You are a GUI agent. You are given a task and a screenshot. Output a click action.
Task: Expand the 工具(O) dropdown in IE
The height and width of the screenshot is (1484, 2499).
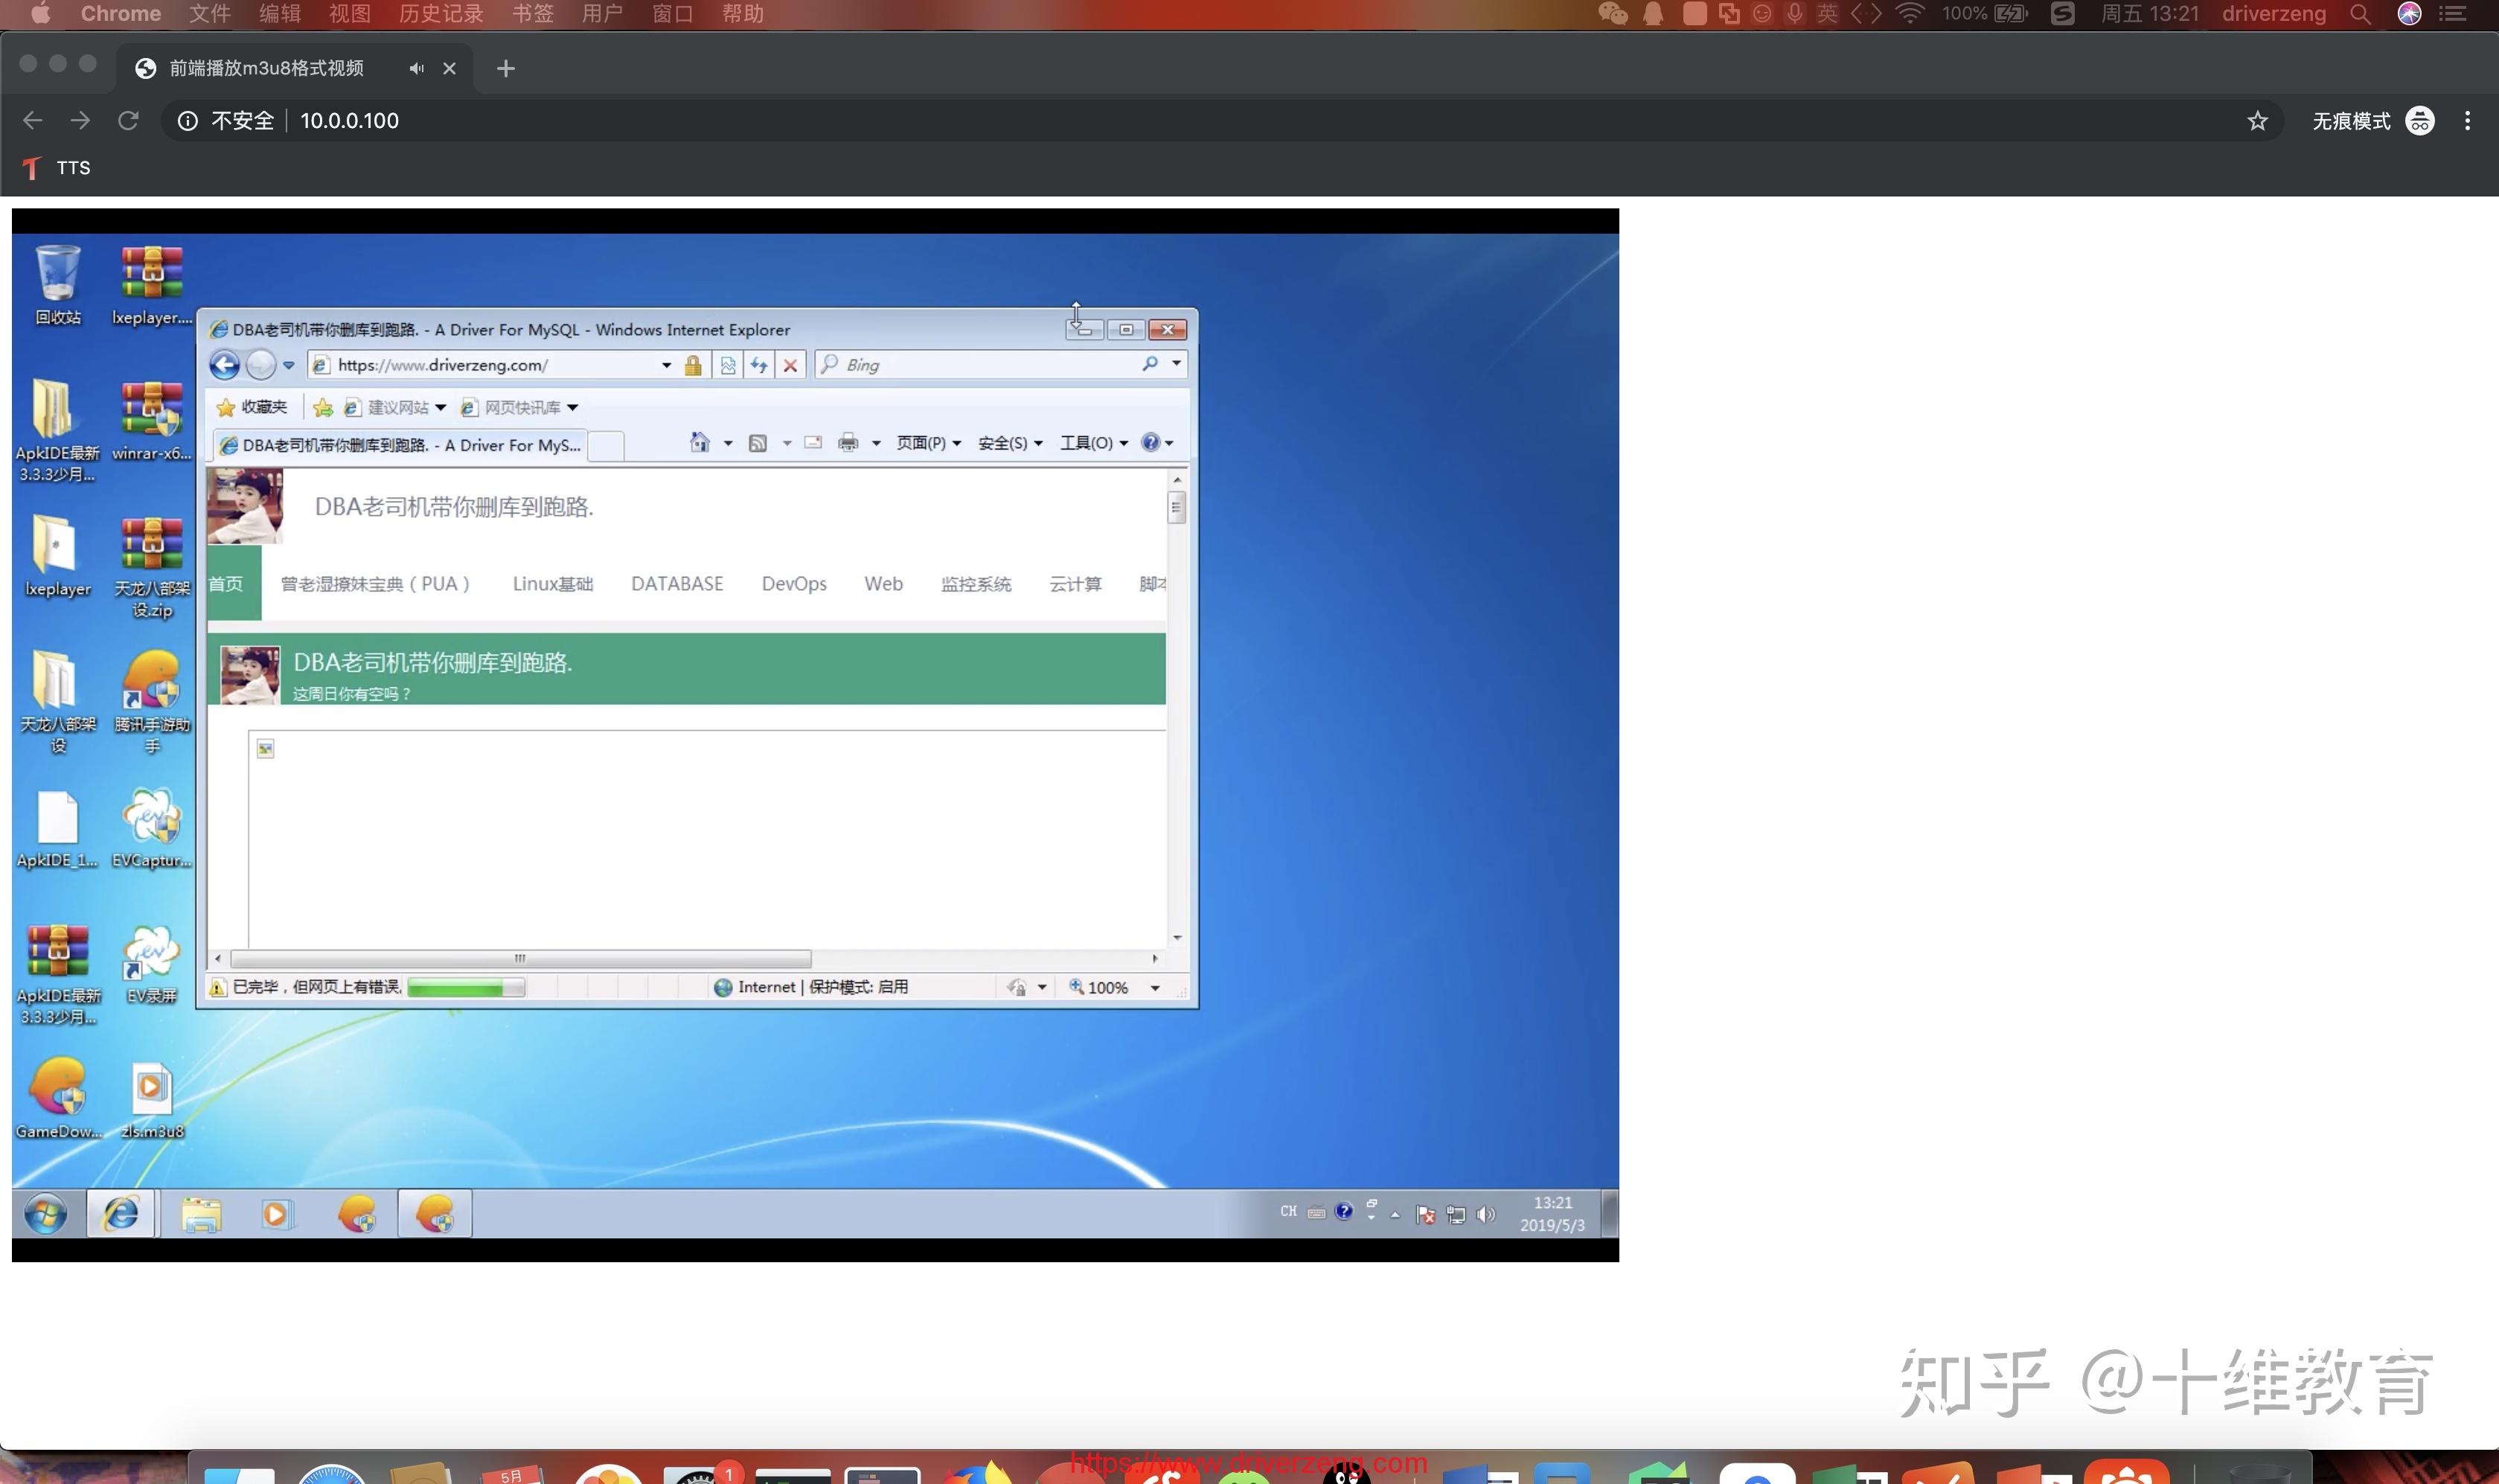[x=1094, y=443]
